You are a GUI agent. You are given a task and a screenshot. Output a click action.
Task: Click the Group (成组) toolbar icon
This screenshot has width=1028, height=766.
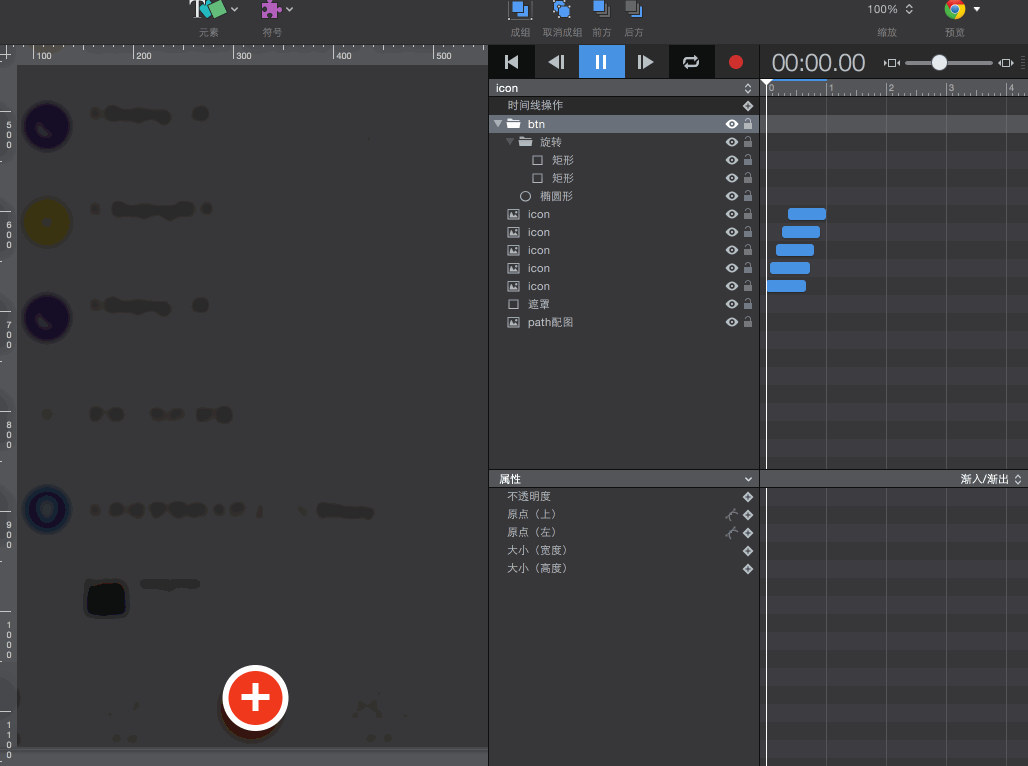(x=520, y=11)
